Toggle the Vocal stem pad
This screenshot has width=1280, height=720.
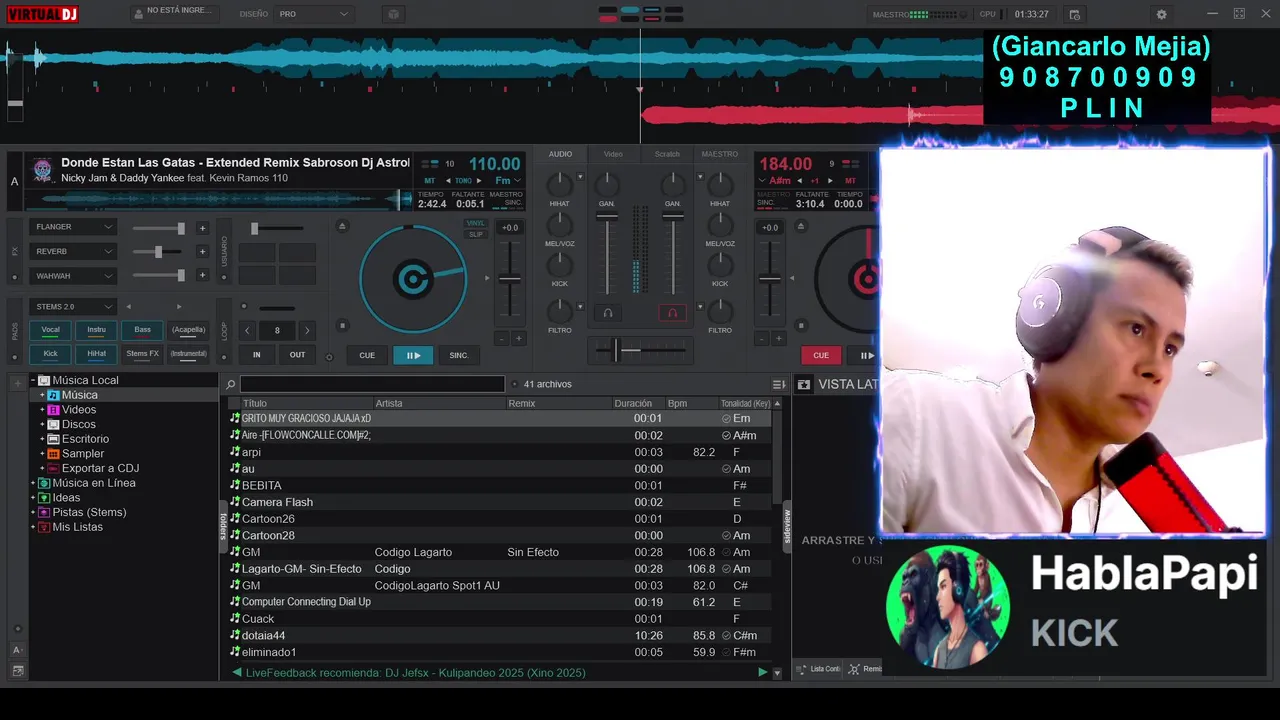tap(50, 330)
